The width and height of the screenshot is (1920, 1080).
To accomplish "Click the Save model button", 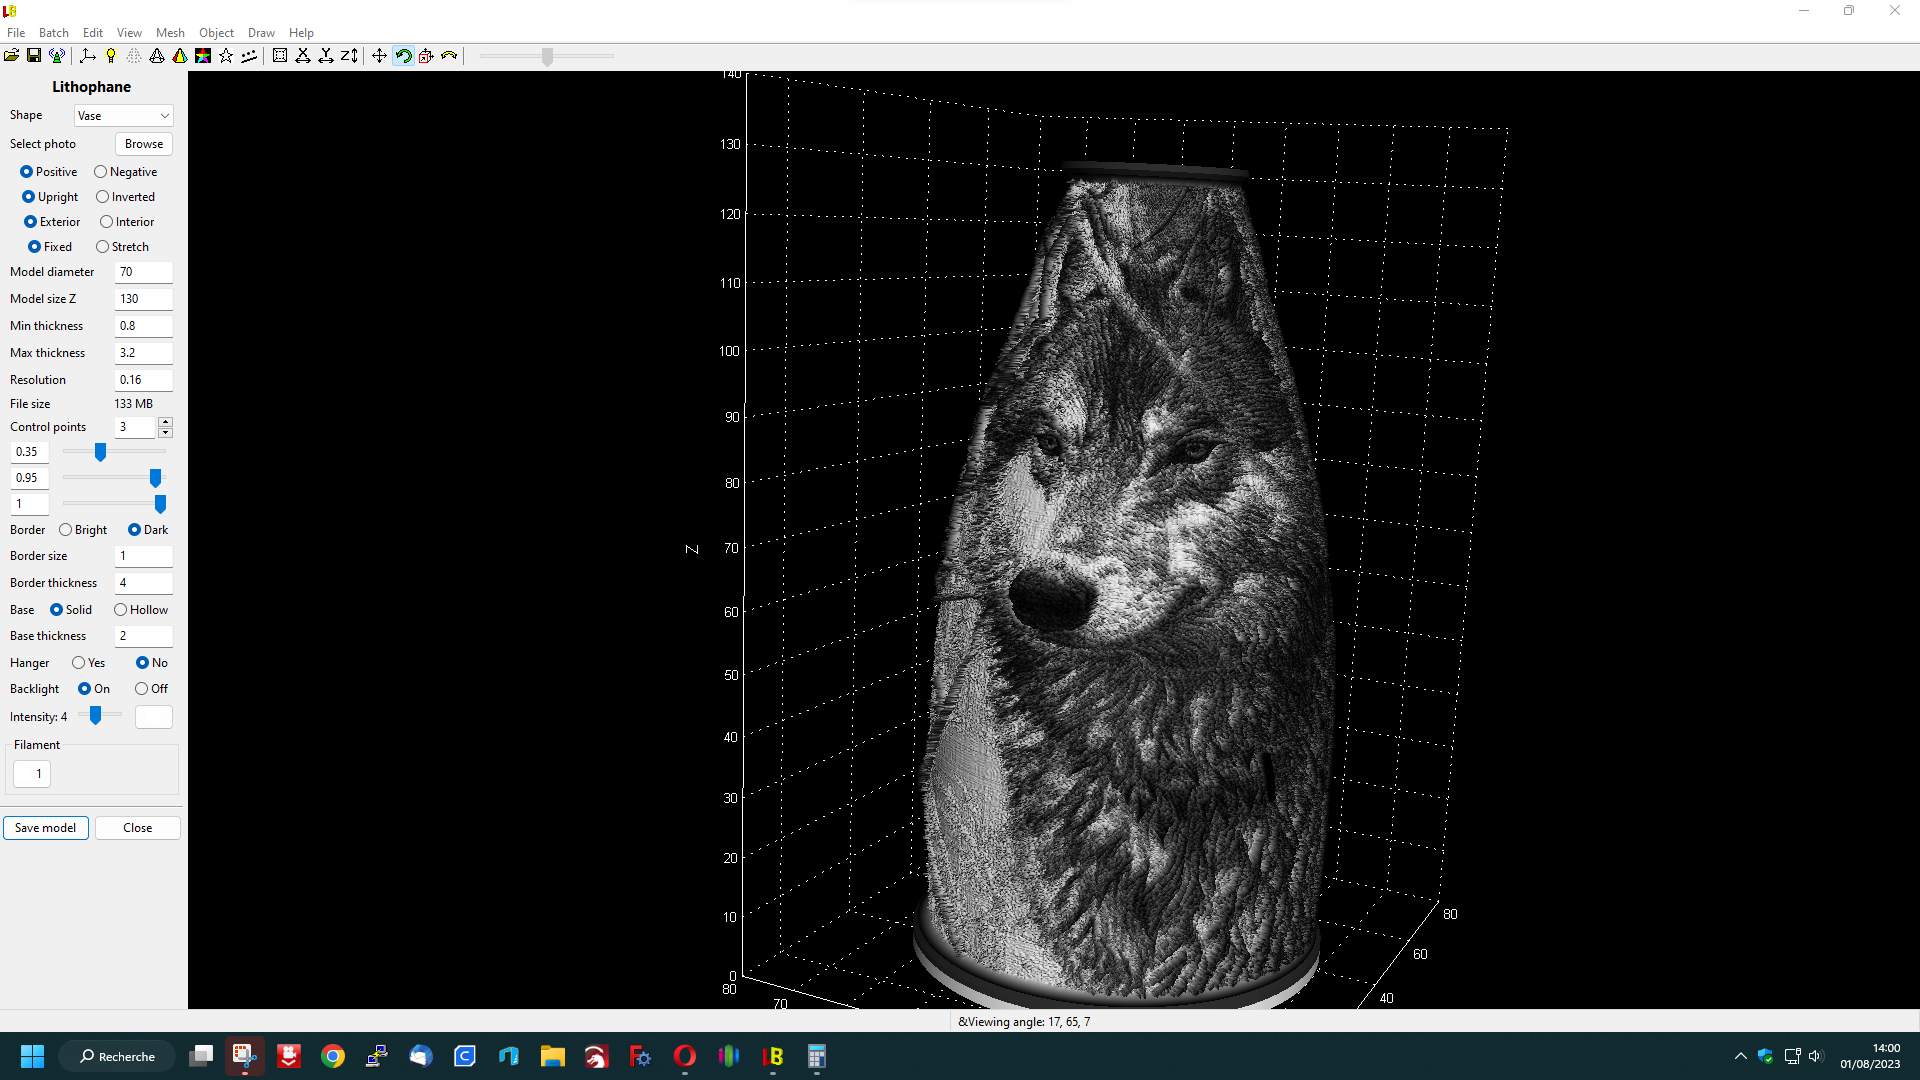I will point(45,828).
